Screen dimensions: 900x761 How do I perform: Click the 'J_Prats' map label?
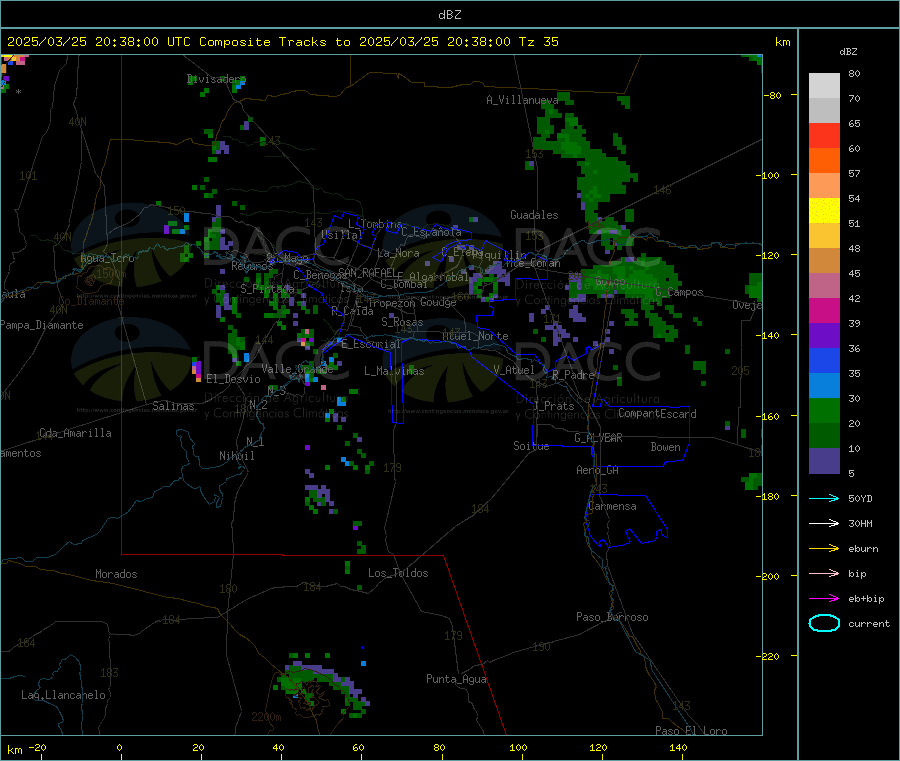pyautogui.click(x=554, y=405)
